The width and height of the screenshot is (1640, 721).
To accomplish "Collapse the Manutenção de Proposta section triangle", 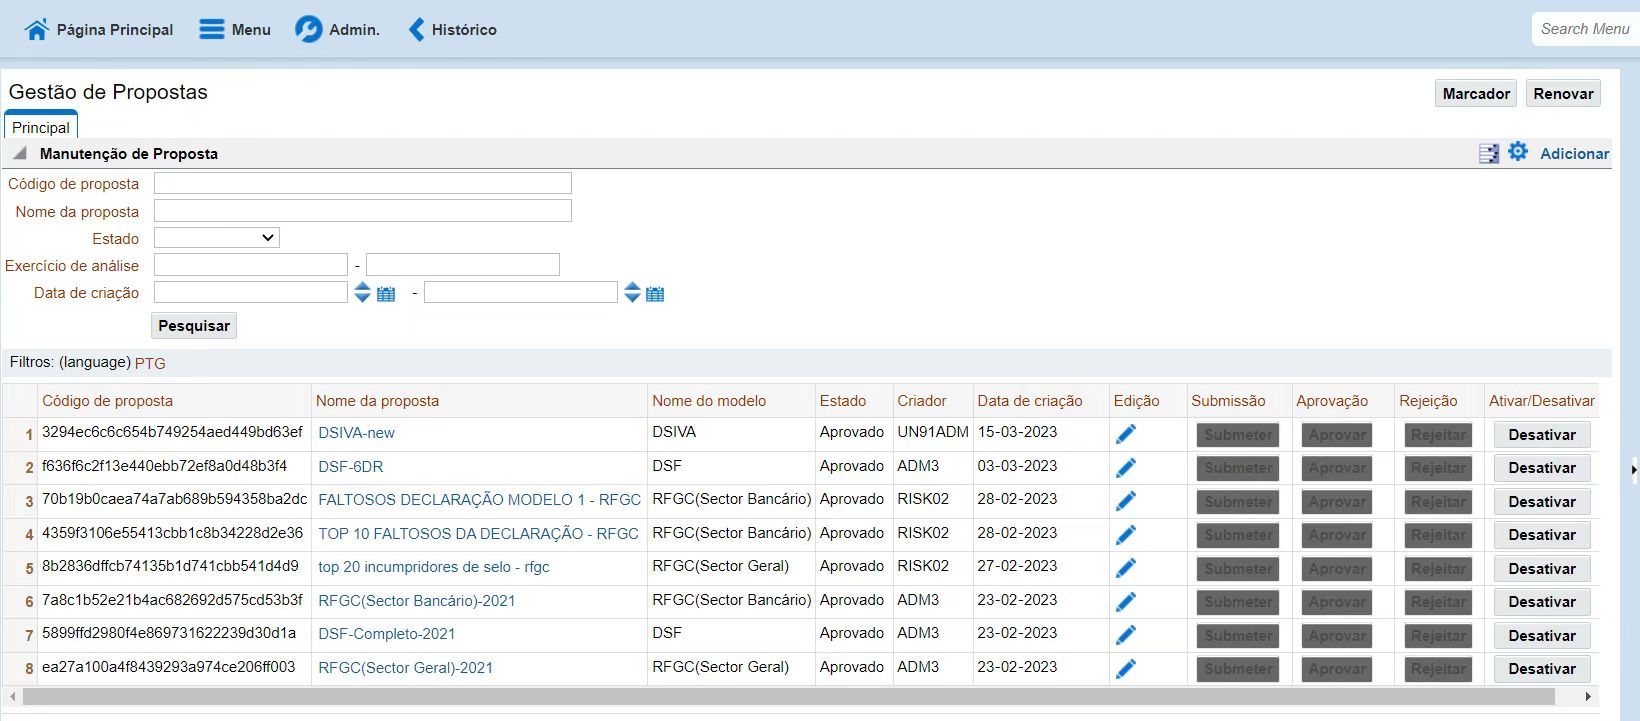I will pyautogui.click(x=19, y=153).
